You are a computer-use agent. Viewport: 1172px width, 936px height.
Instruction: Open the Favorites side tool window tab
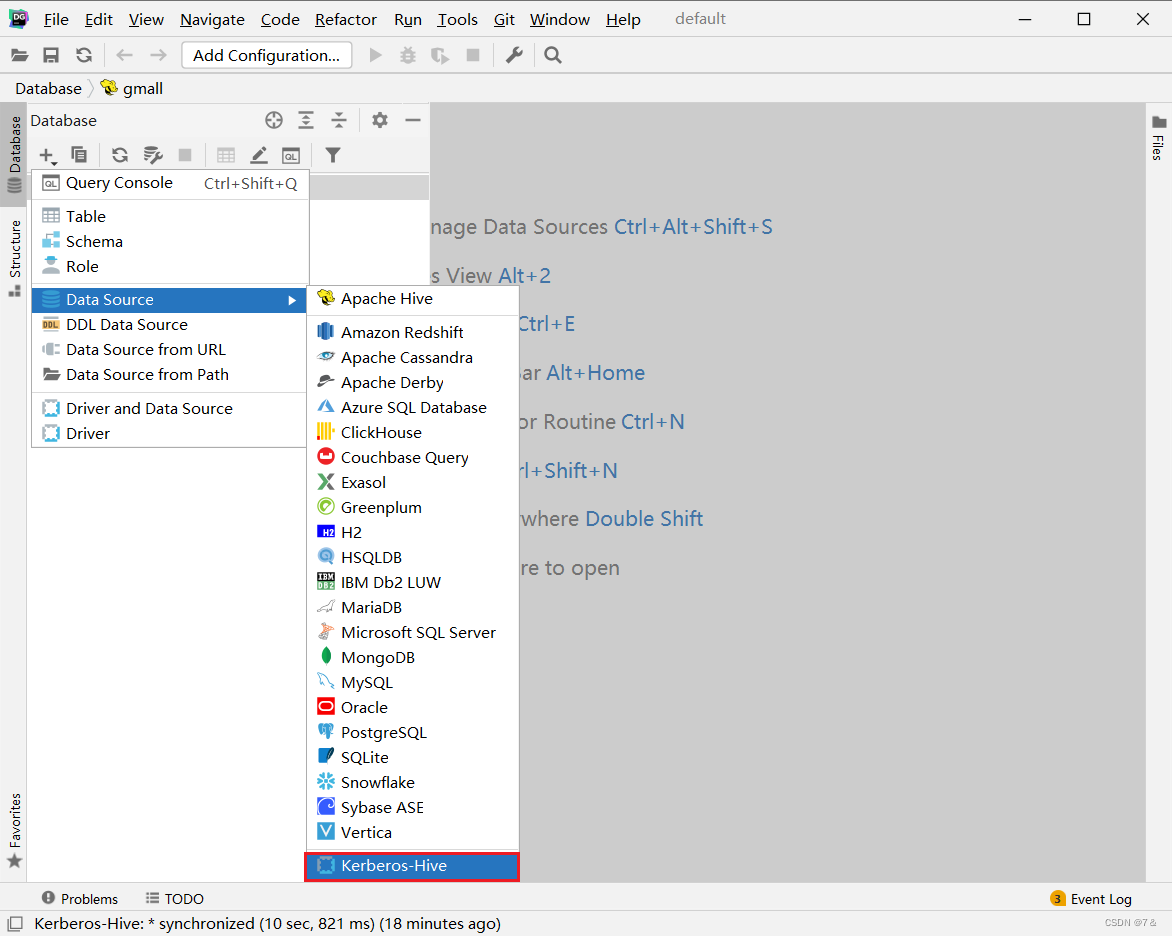click(14, 830)
